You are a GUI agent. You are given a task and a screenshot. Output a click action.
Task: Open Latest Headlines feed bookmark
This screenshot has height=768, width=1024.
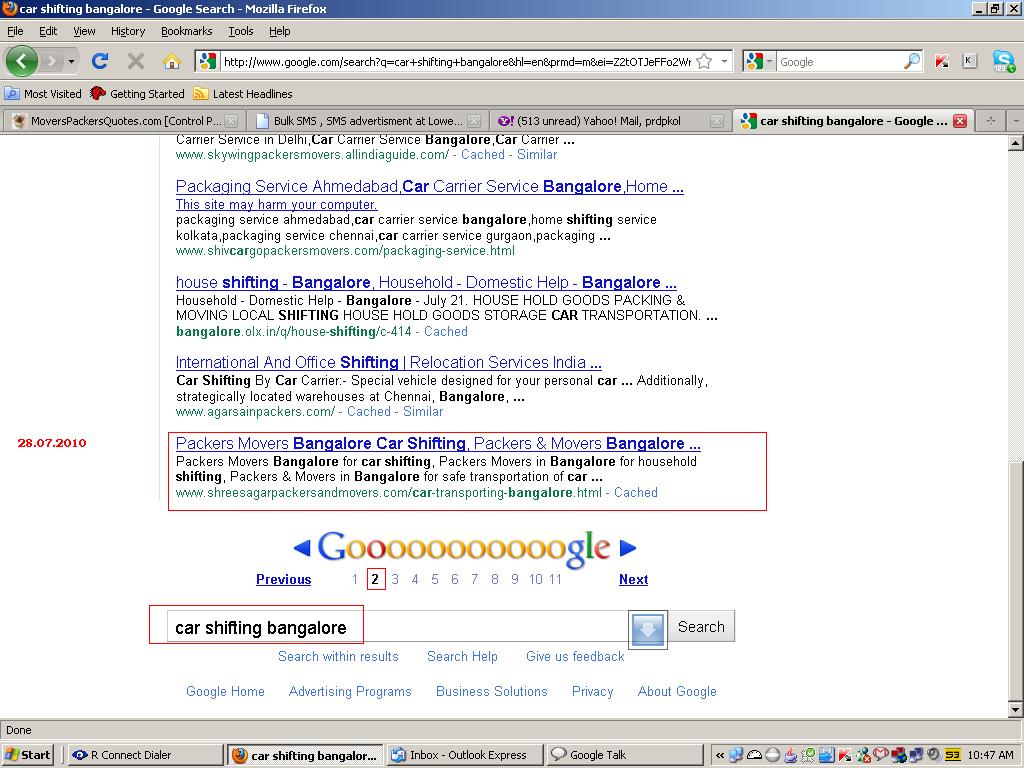pos(243,94)
